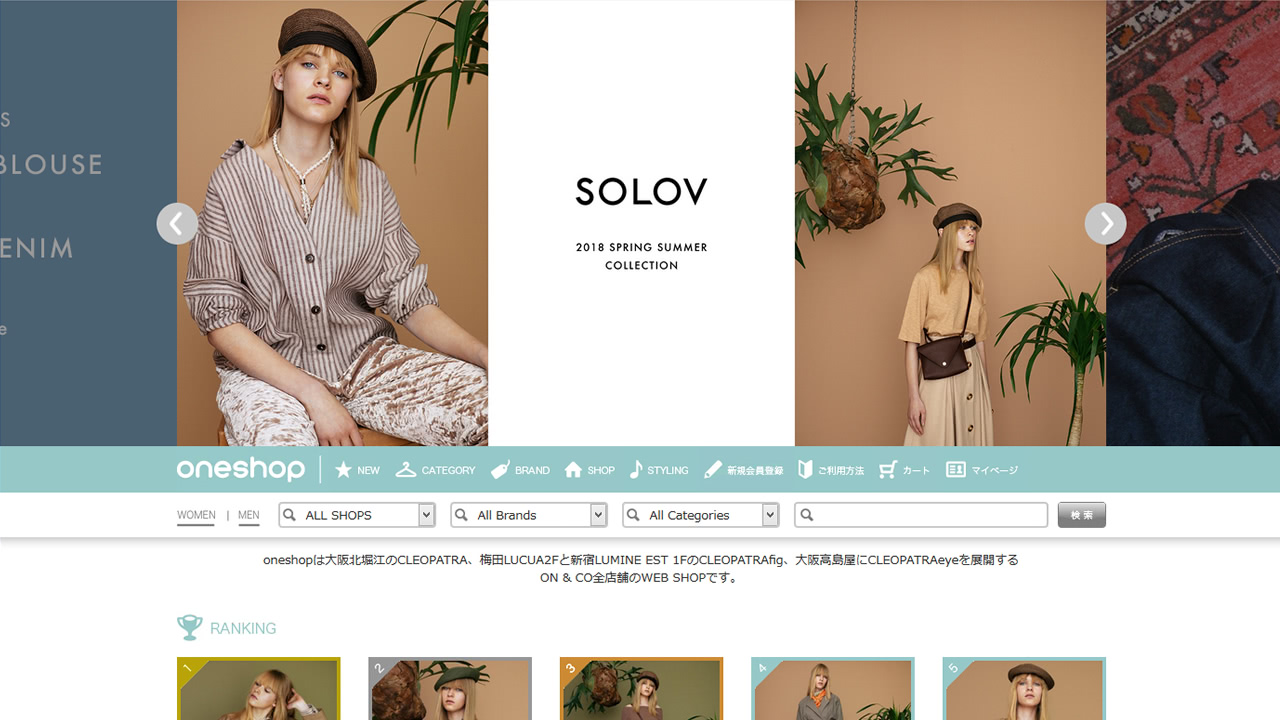
Task: Open the shopping cart icon
Action: [x=888, y=470]
